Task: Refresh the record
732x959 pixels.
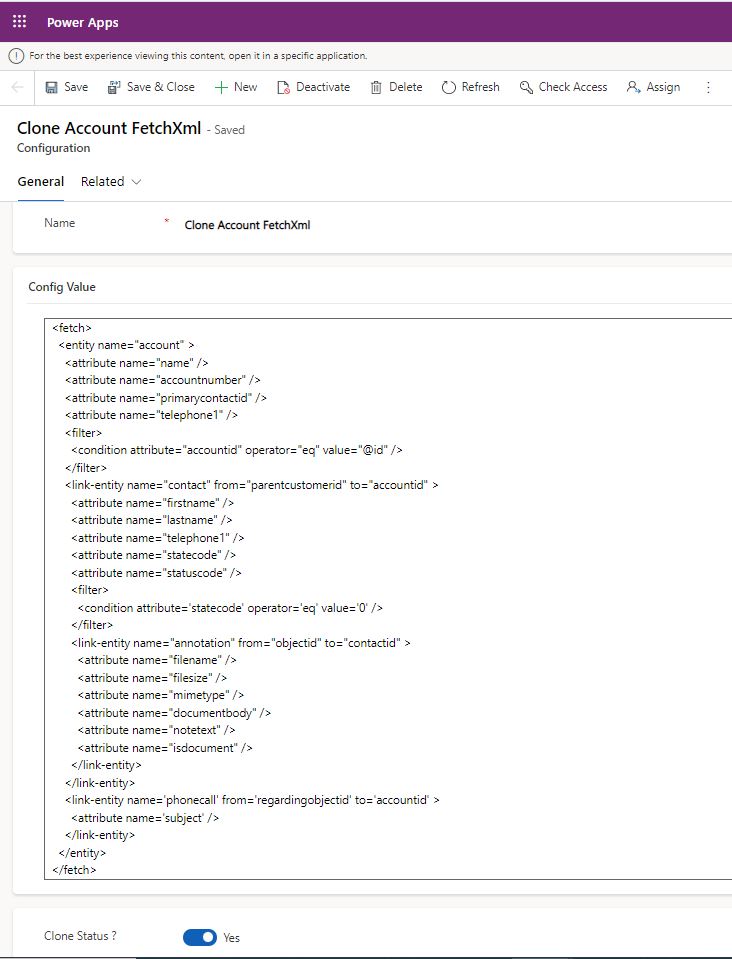Action: [x=470, y=87]
